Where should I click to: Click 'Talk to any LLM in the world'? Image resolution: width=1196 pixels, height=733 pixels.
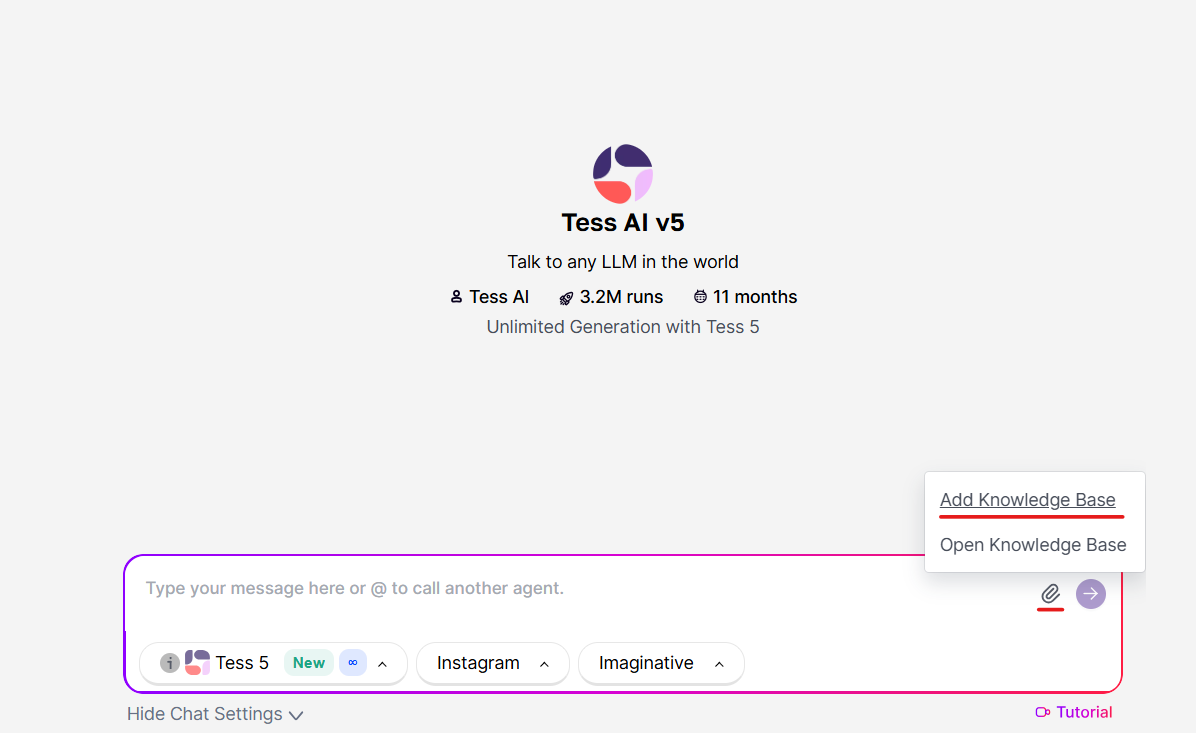622,262
